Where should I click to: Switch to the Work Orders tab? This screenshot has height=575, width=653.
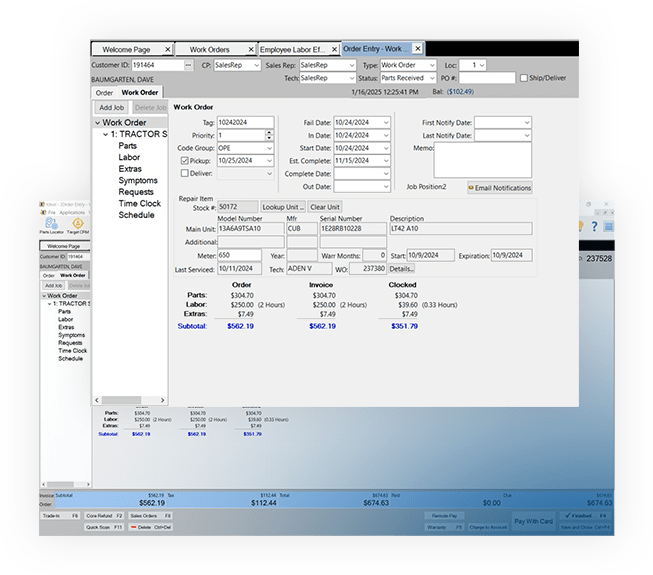[211, 48]
